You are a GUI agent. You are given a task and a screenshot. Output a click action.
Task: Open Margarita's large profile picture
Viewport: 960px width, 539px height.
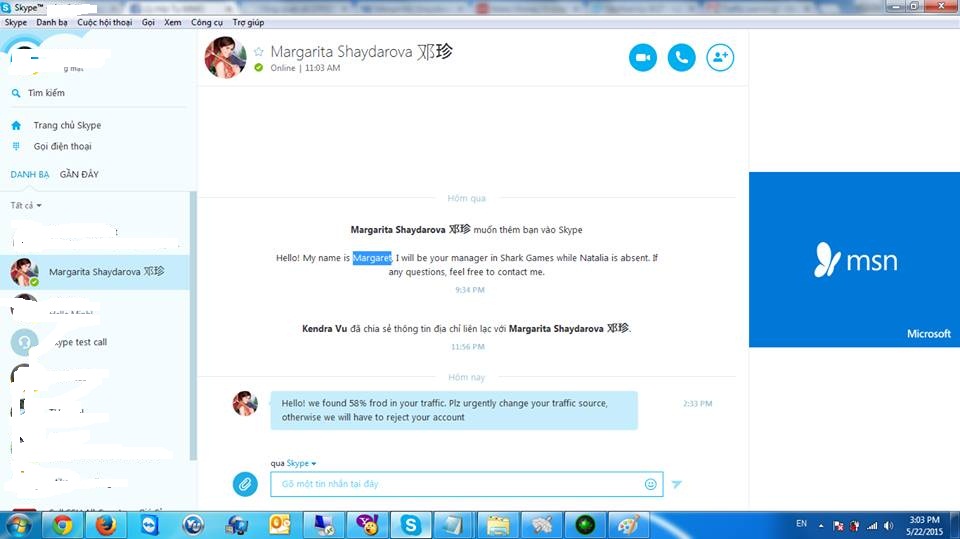(x=225, y=58)
